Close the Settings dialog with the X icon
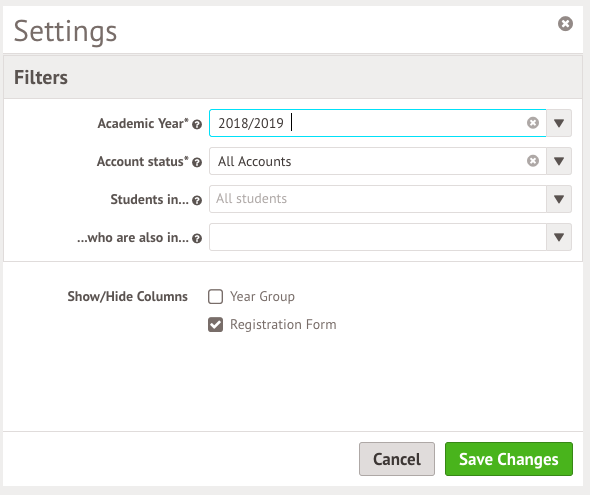The height and width of the screenshot is (495, 590). pyautogui.click(x=565, y=24)
